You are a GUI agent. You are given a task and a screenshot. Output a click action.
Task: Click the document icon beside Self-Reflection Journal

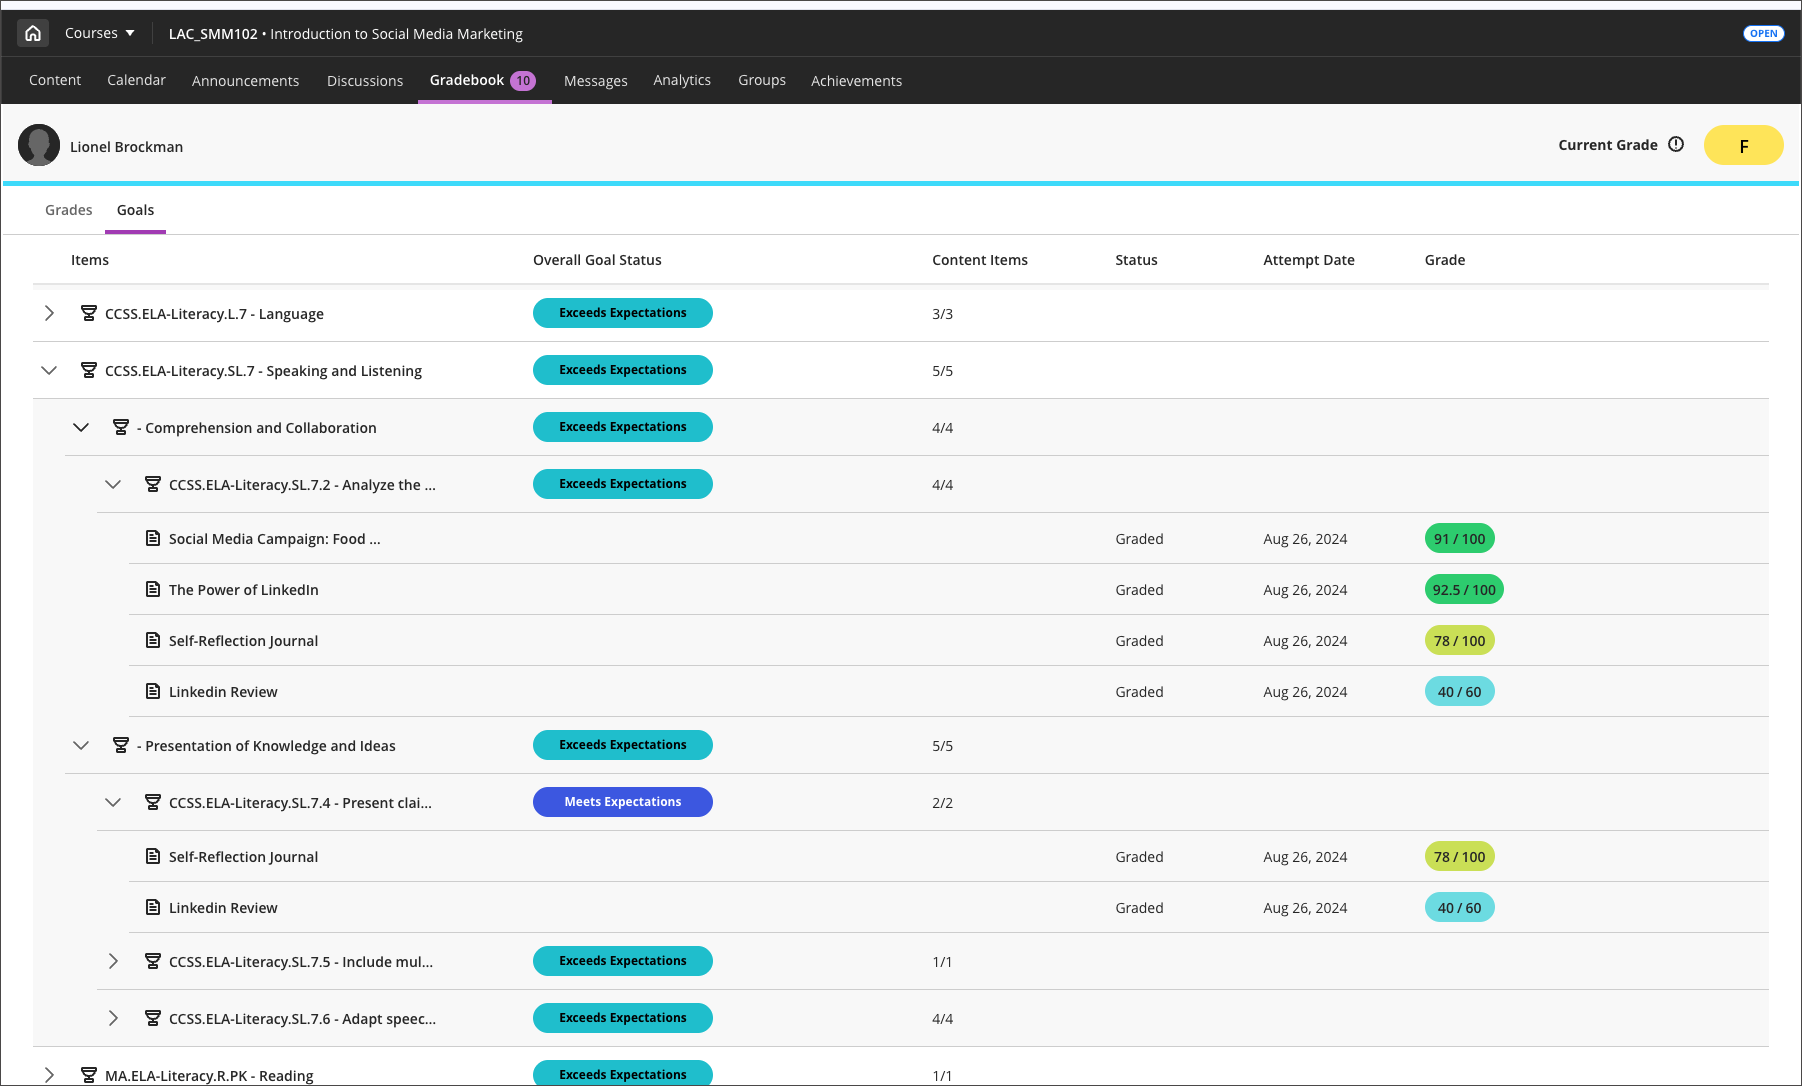[x=152, y=640]
